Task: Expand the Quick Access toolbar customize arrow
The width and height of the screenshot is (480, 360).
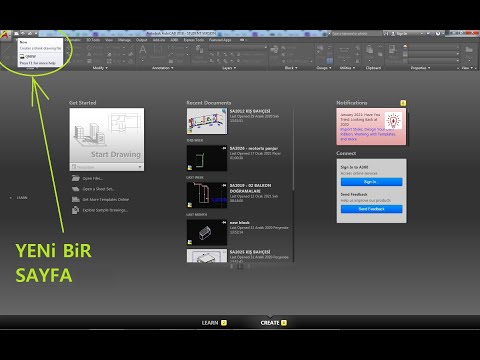Action: click(x=36, y=33)
